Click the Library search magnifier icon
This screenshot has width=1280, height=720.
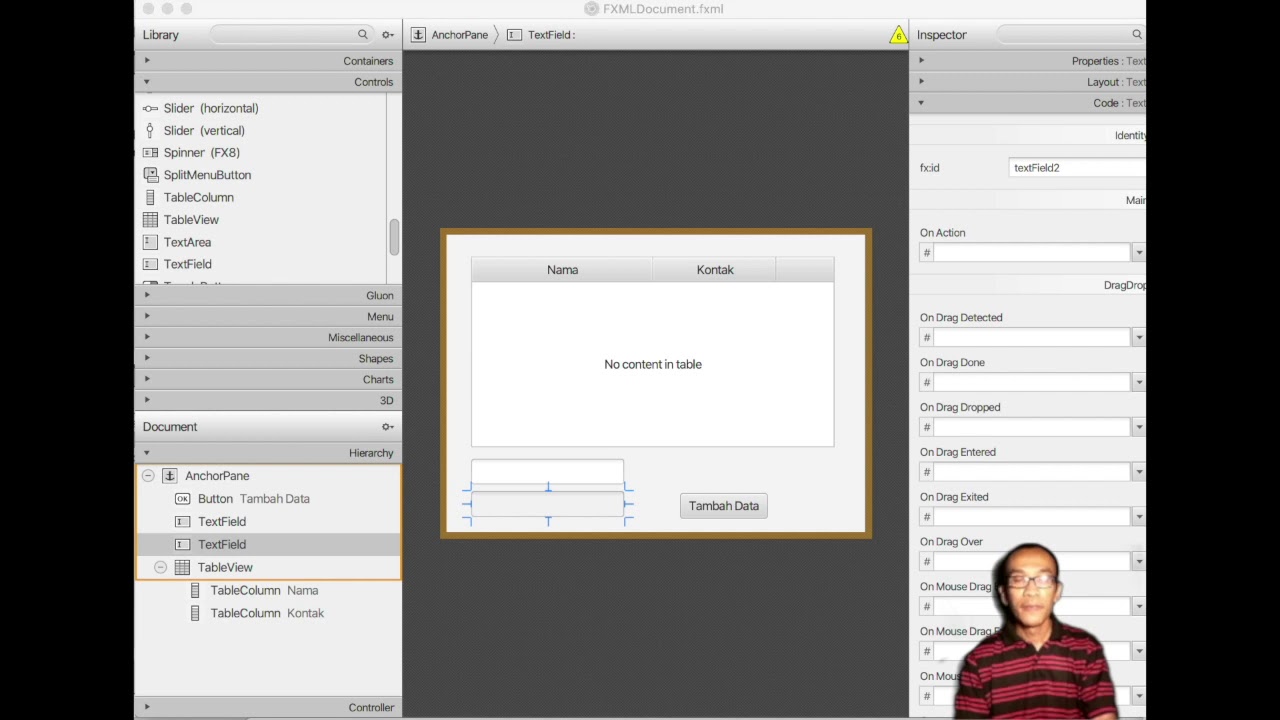click(x=363, y=35)
